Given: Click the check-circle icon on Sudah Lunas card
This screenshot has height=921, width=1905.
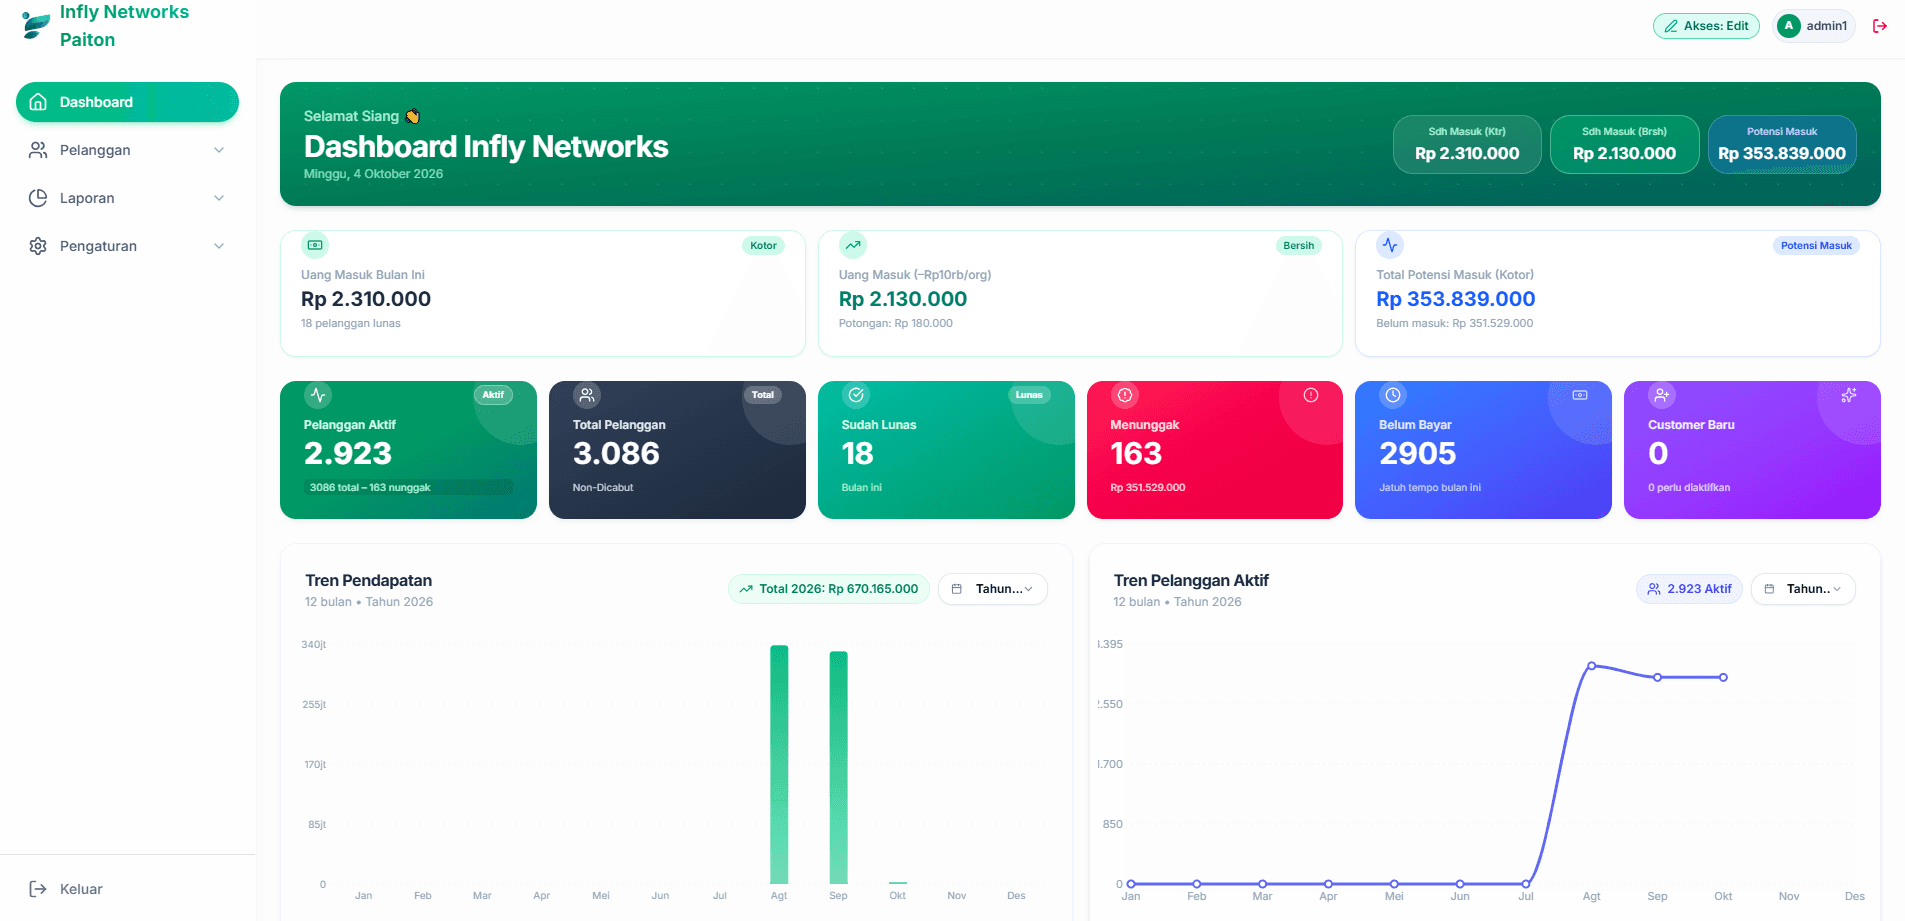Looking at the screenshot, I should pos(856,395).
